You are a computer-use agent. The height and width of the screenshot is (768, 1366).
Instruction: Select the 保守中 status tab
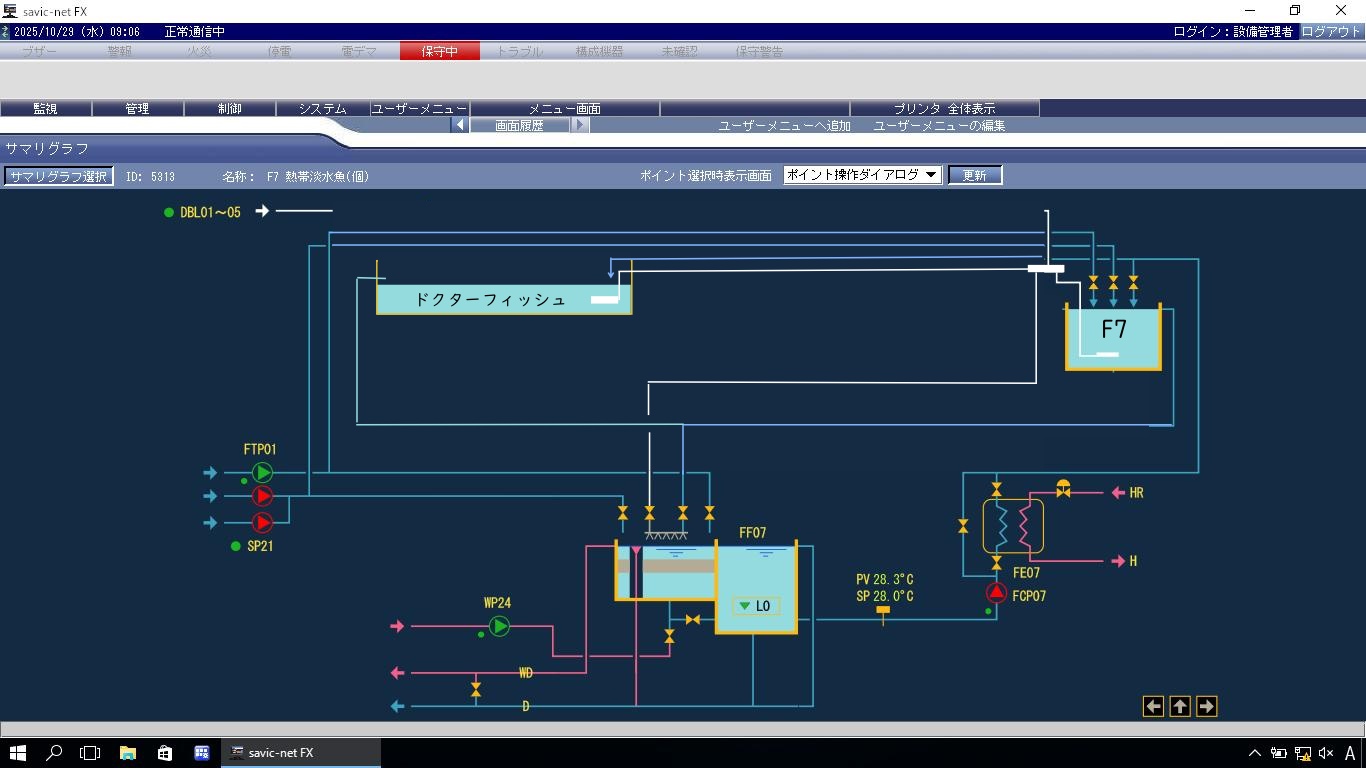point(439,51)
